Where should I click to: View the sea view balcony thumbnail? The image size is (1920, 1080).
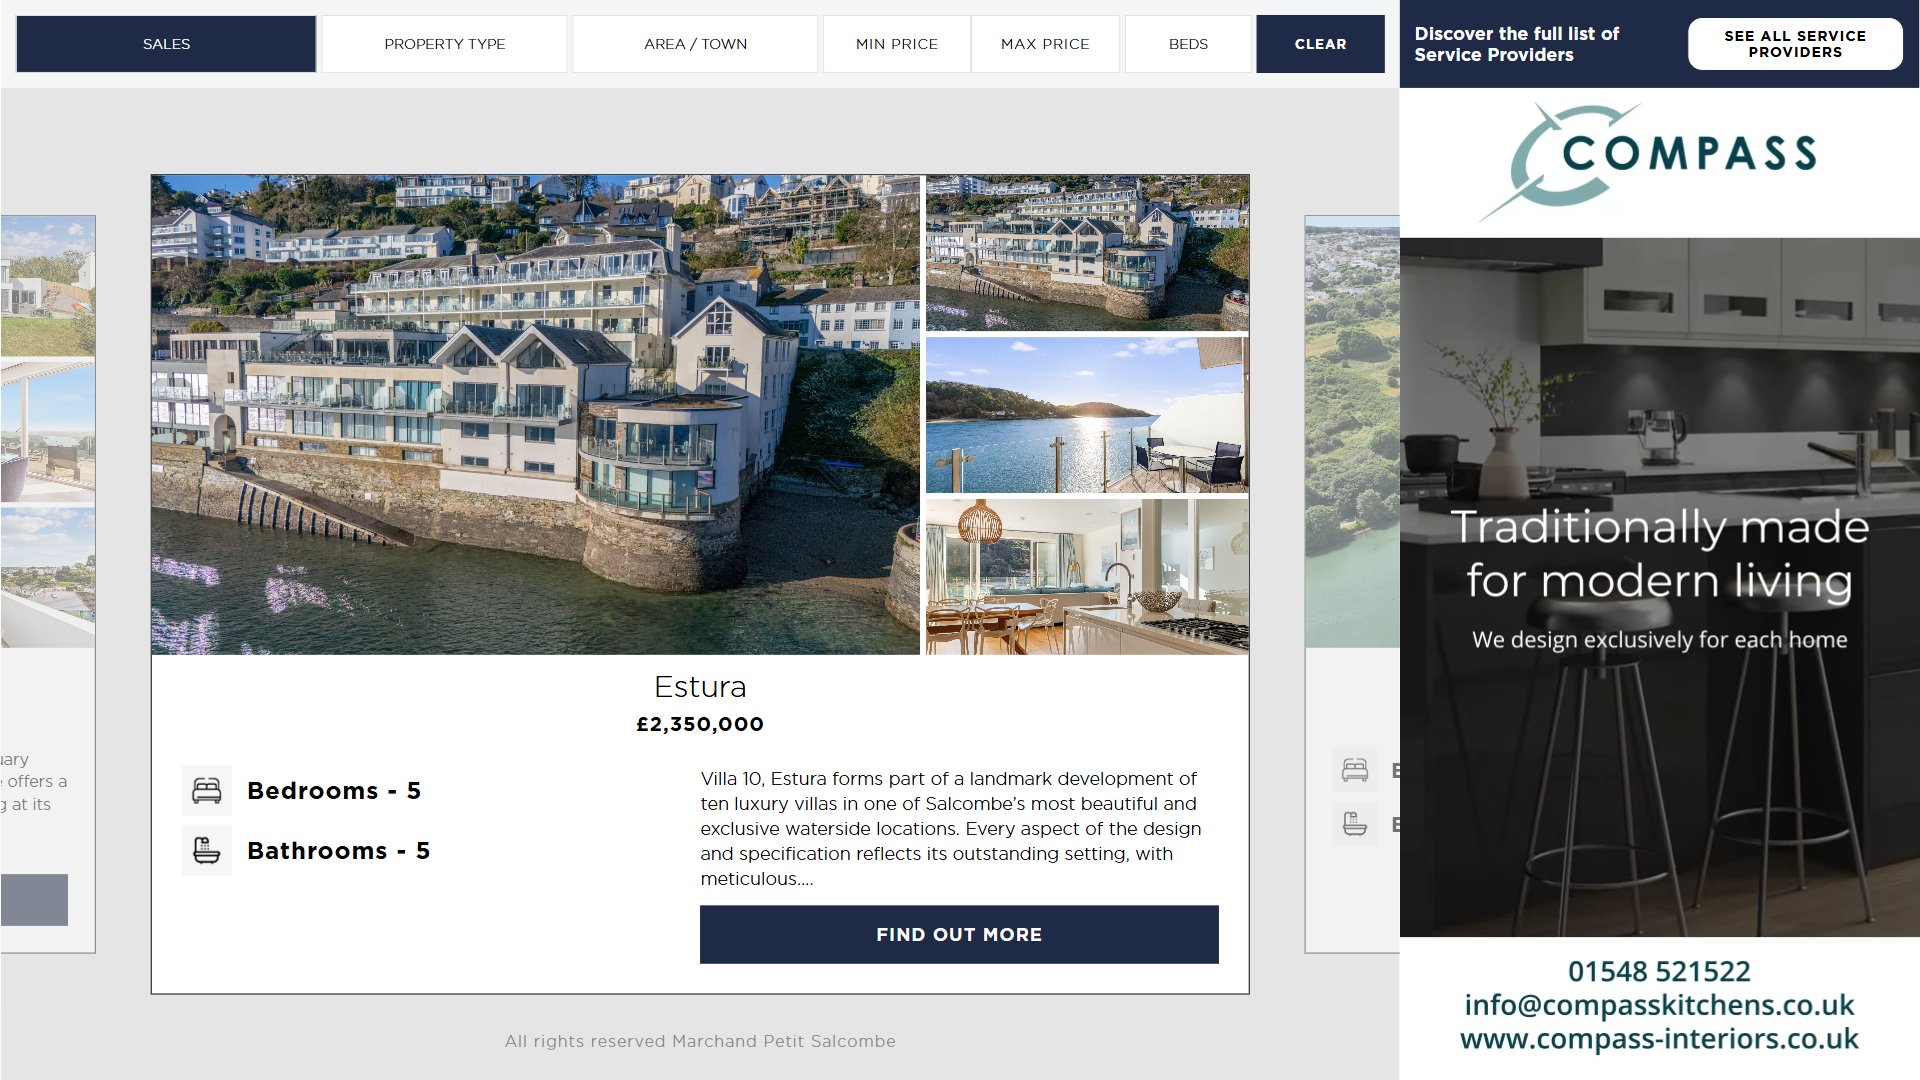click(x=1087, y=415)
